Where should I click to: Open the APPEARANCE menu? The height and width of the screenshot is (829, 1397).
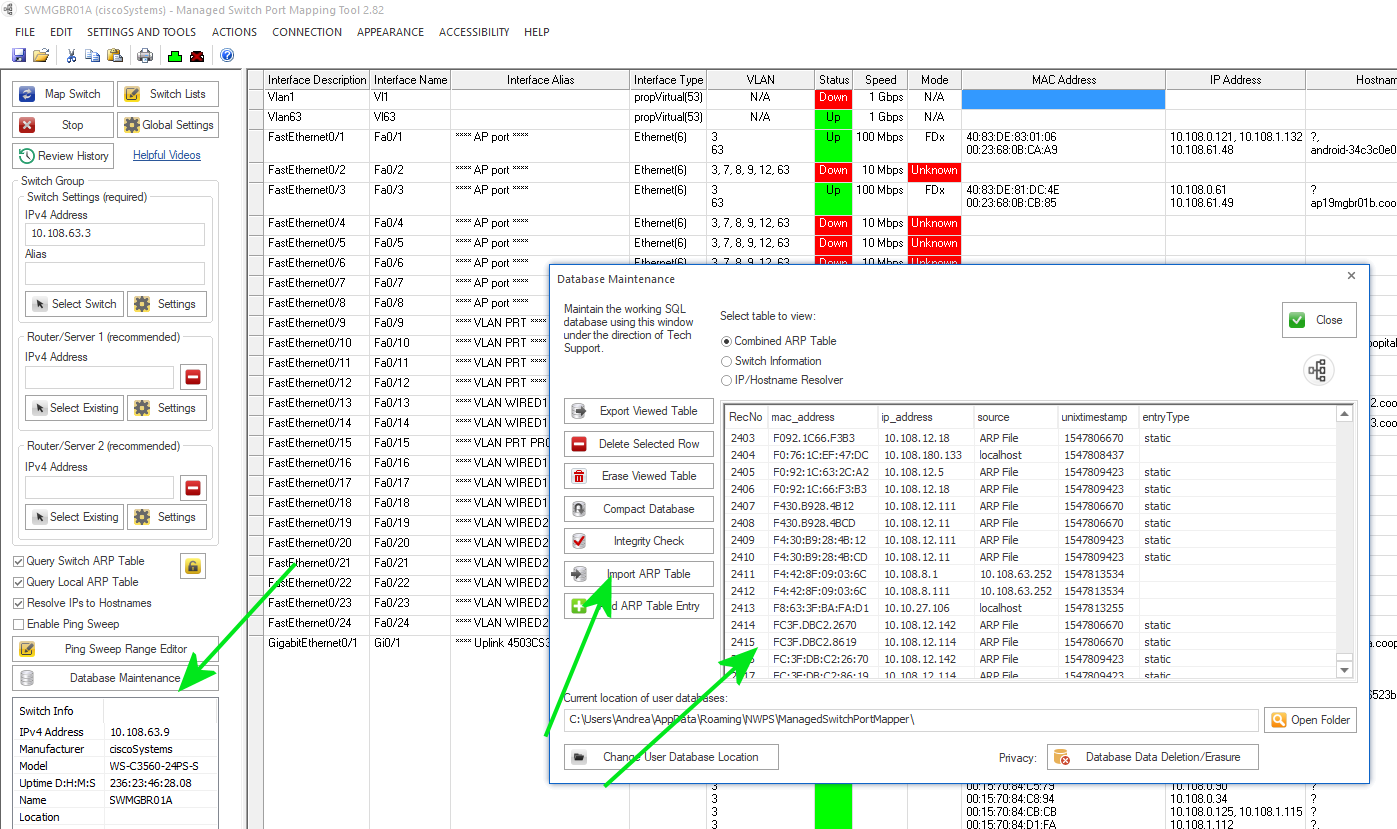pos(390,32)
